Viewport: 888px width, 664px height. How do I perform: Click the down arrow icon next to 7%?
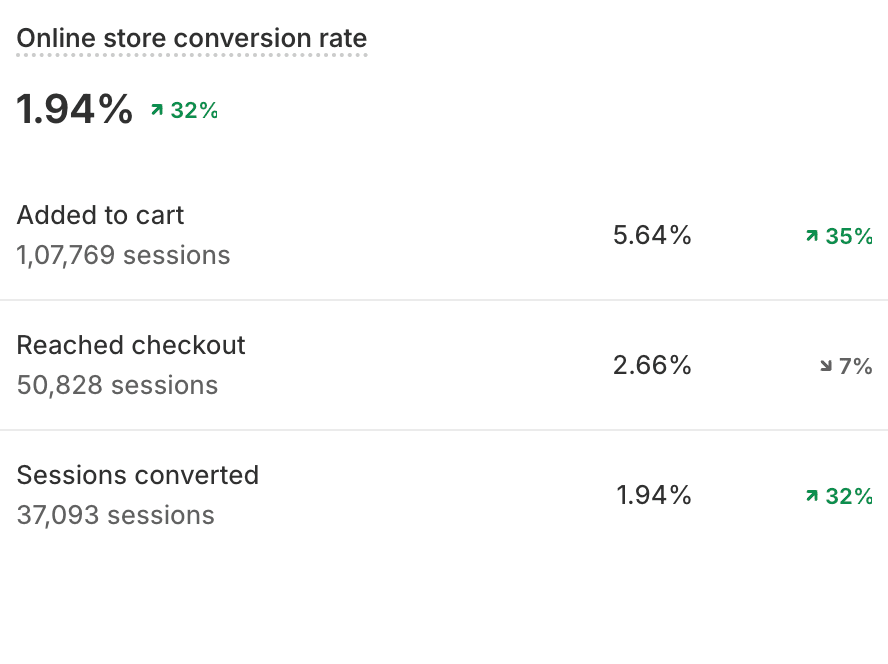[826, 366]
